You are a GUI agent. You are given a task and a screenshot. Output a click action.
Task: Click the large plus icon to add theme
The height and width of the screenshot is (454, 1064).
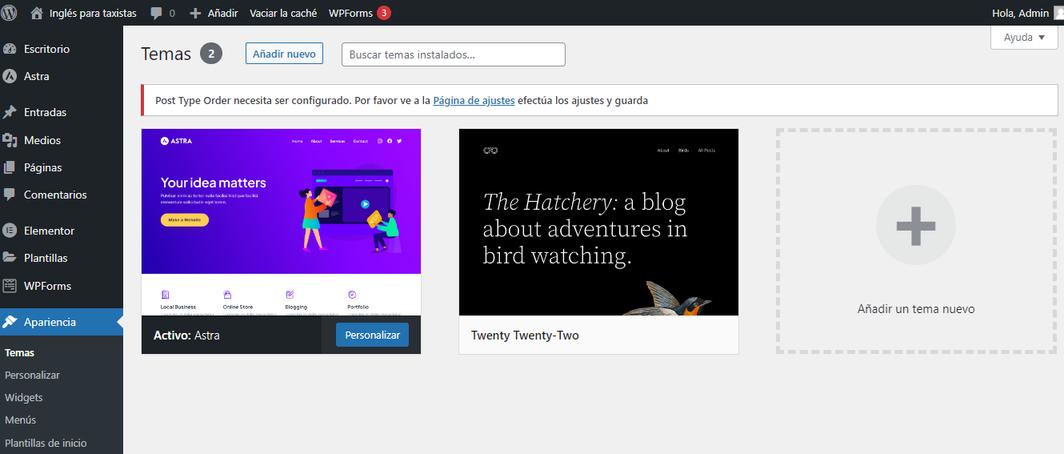pos(915,225)
